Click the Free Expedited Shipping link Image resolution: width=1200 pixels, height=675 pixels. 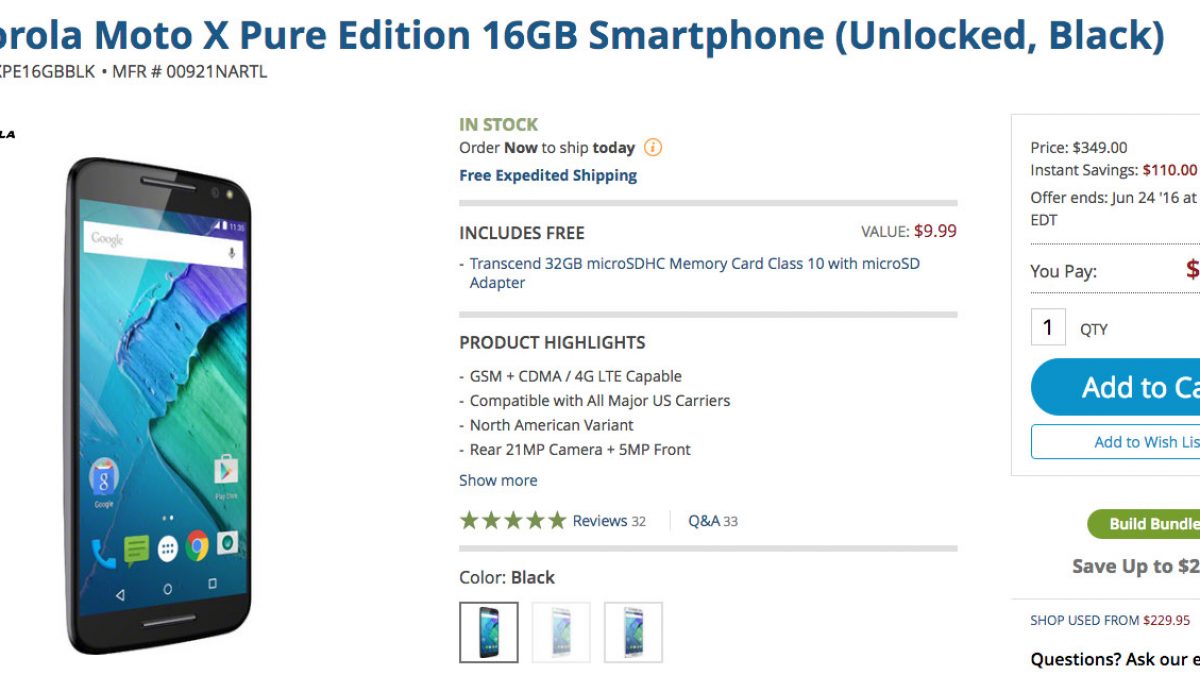coord(548,175)
